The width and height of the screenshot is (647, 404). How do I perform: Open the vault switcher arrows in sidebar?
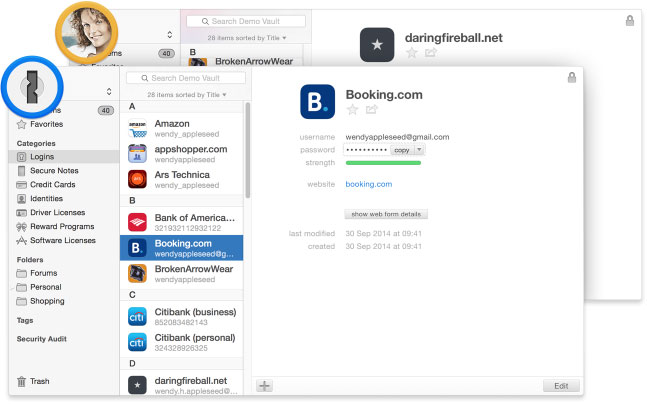109,91
